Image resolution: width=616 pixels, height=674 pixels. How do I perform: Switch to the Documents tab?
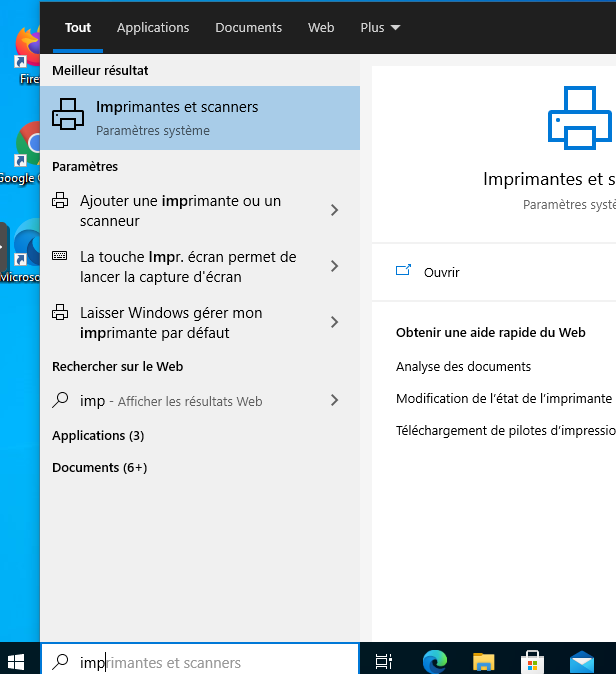pyautogui.click(x=248, y=28)
